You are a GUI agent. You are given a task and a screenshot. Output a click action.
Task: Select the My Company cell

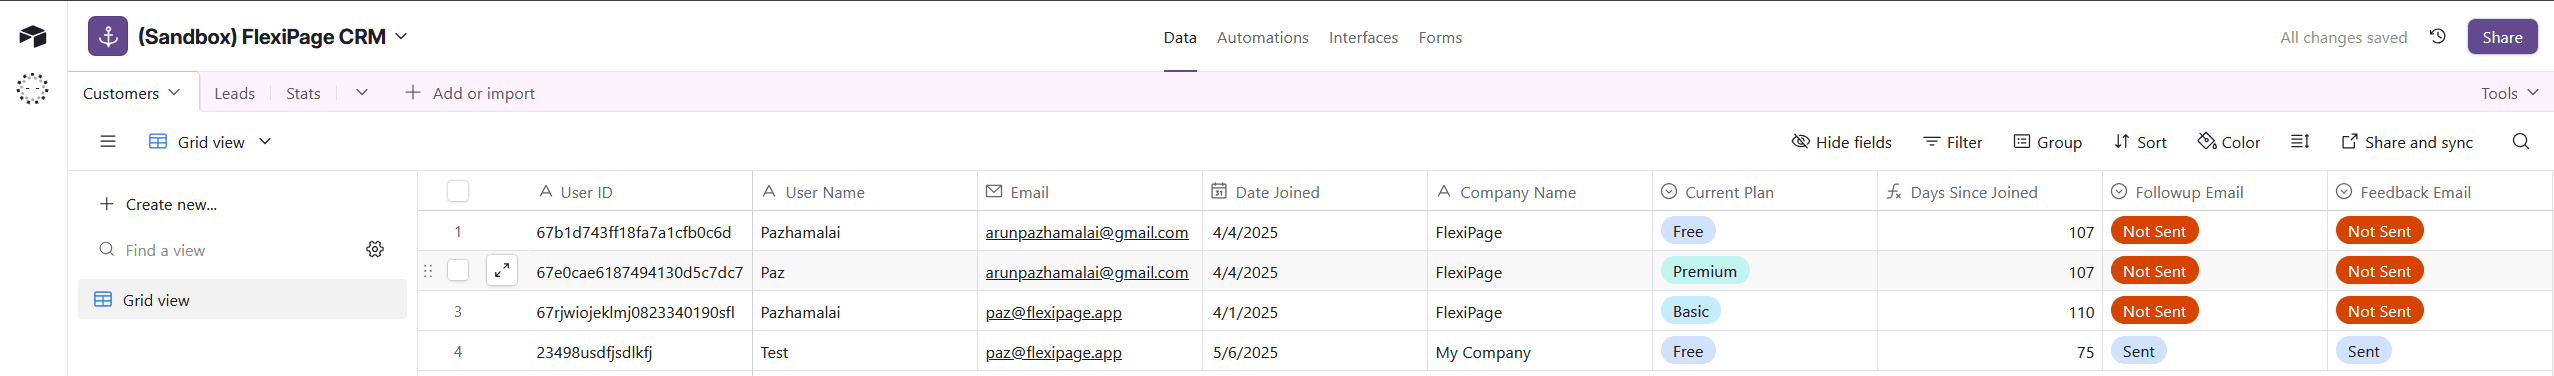click(1540, 351)
